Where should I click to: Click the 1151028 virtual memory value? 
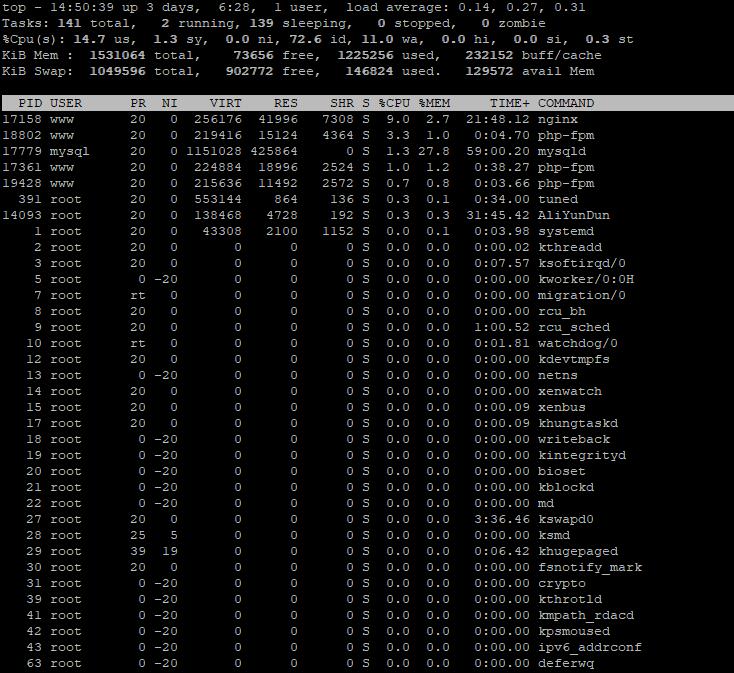[x=214, y=151]
